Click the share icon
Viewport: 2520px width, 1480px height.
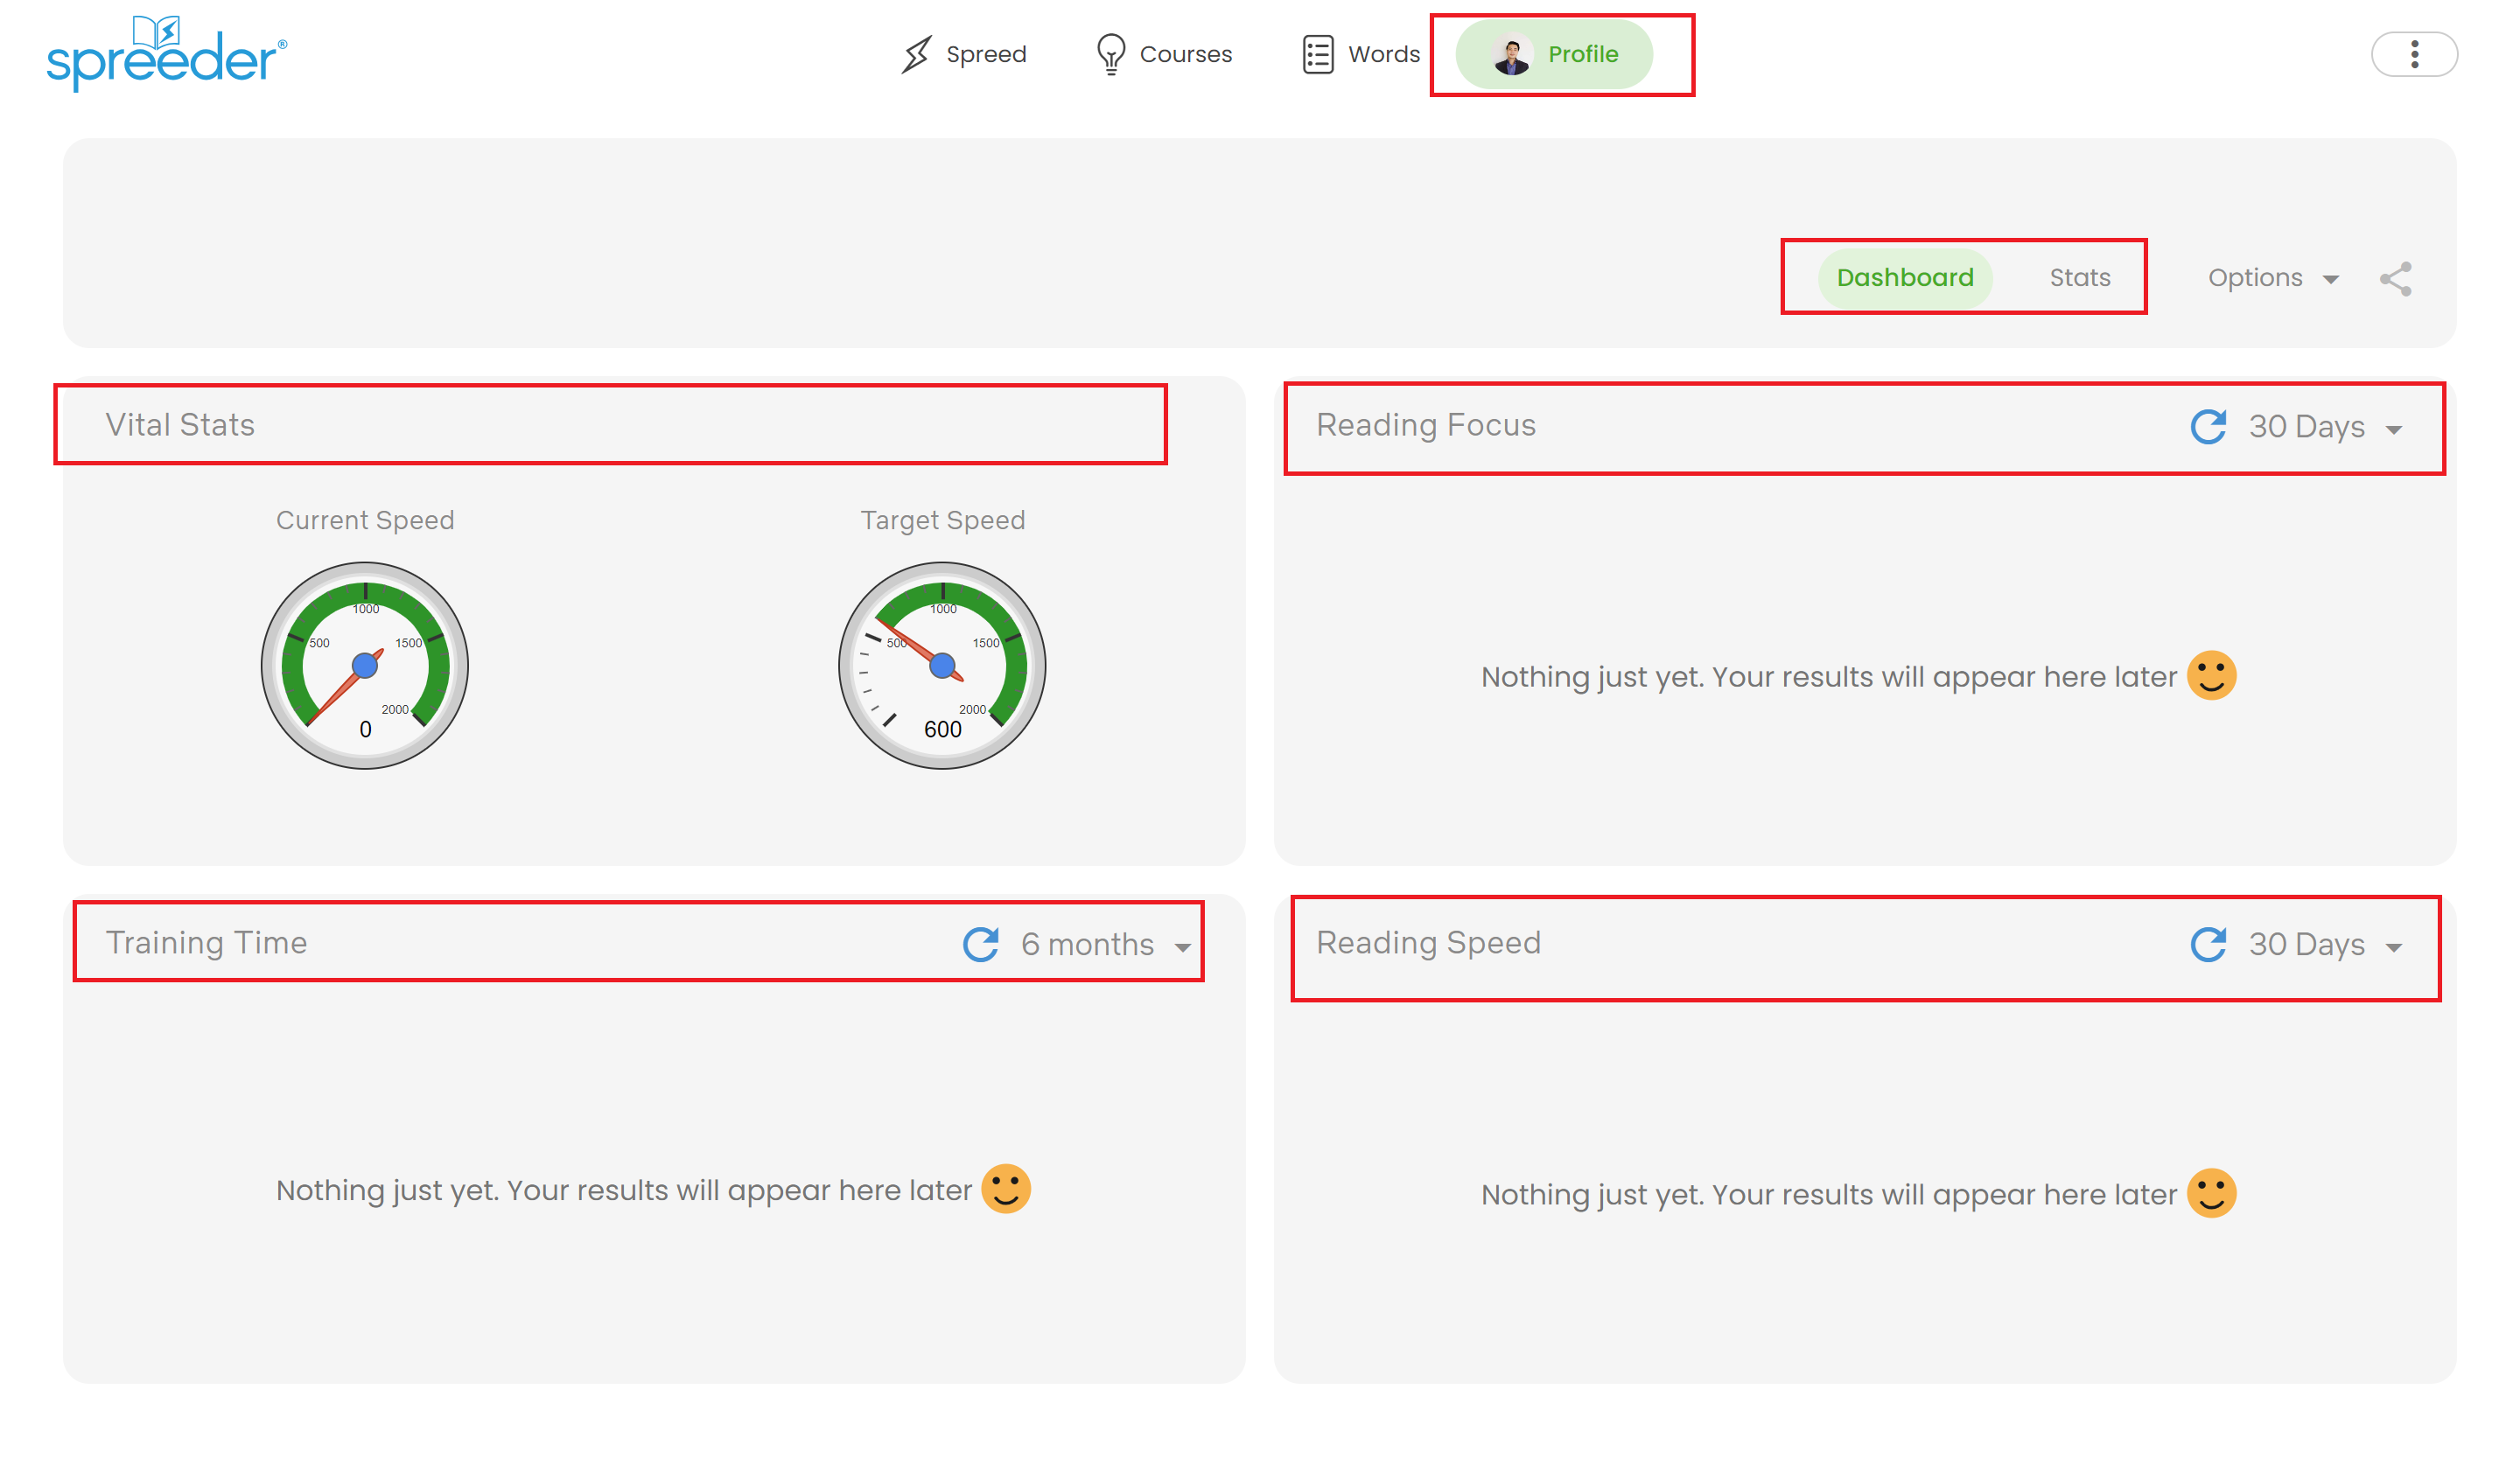tap(2396, 279)
